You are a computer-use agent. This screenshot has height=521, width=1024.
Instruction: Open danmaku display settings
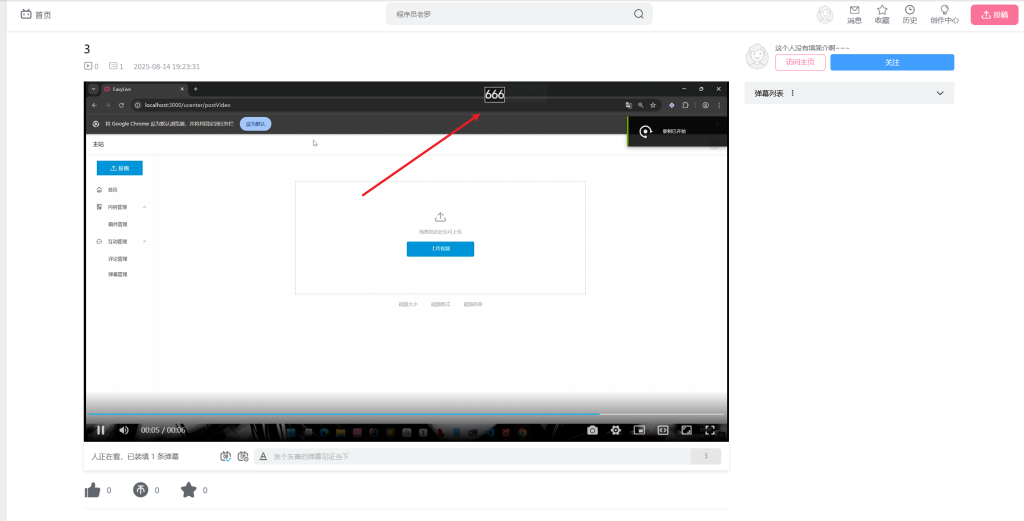[x=243, y=456]
